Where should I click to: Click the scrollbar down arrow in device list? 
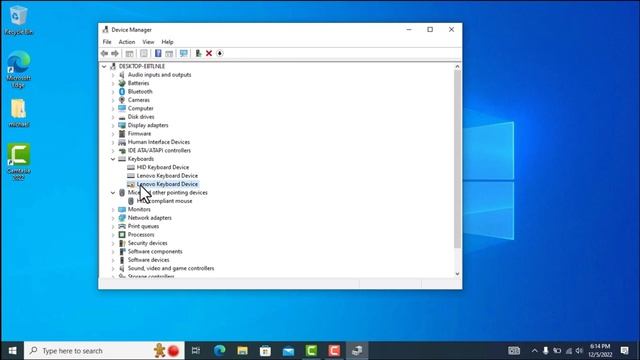pyautogui.click(x=457, y=274)
